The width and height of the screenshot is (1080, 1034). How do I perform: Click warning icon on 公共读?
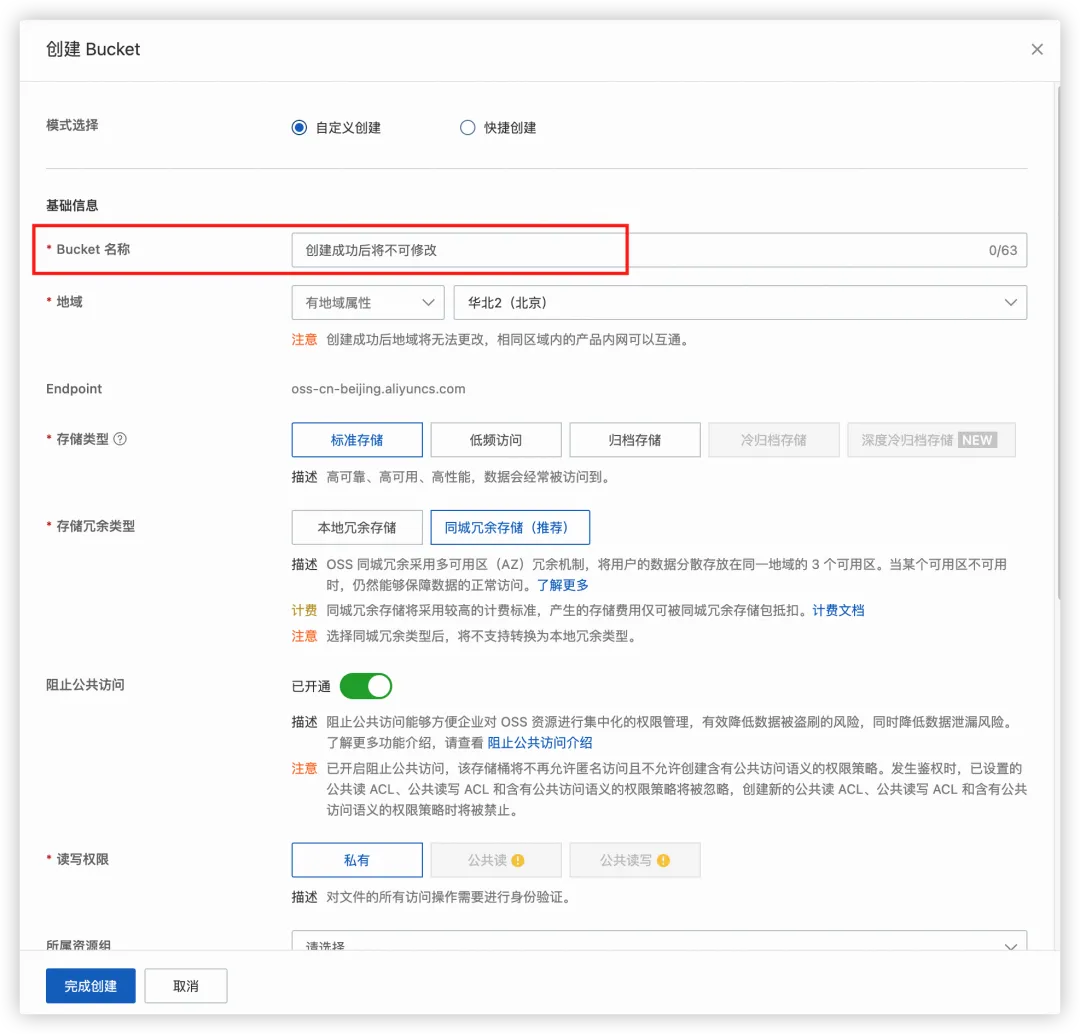518,860
